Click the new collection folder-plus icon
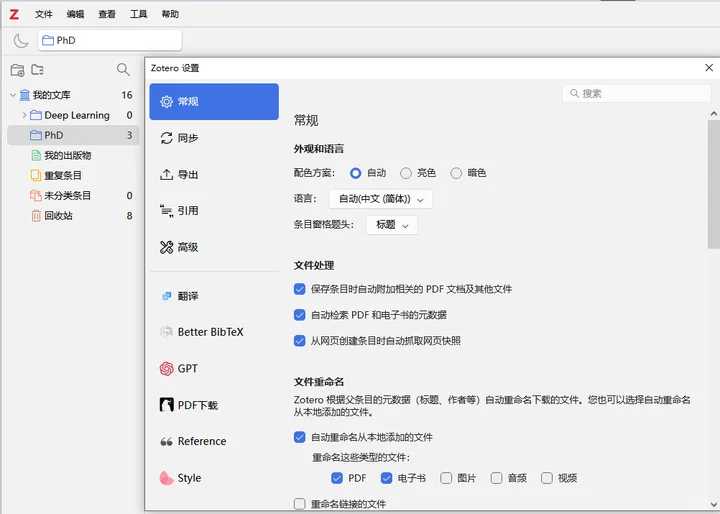 click(17, 70)
